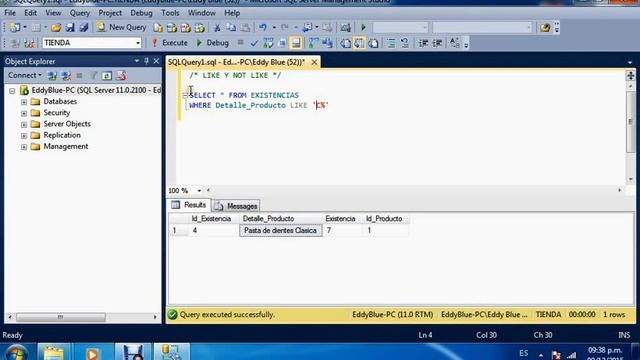Collapse the EddyBlue-PC server node

click(12, 91)
